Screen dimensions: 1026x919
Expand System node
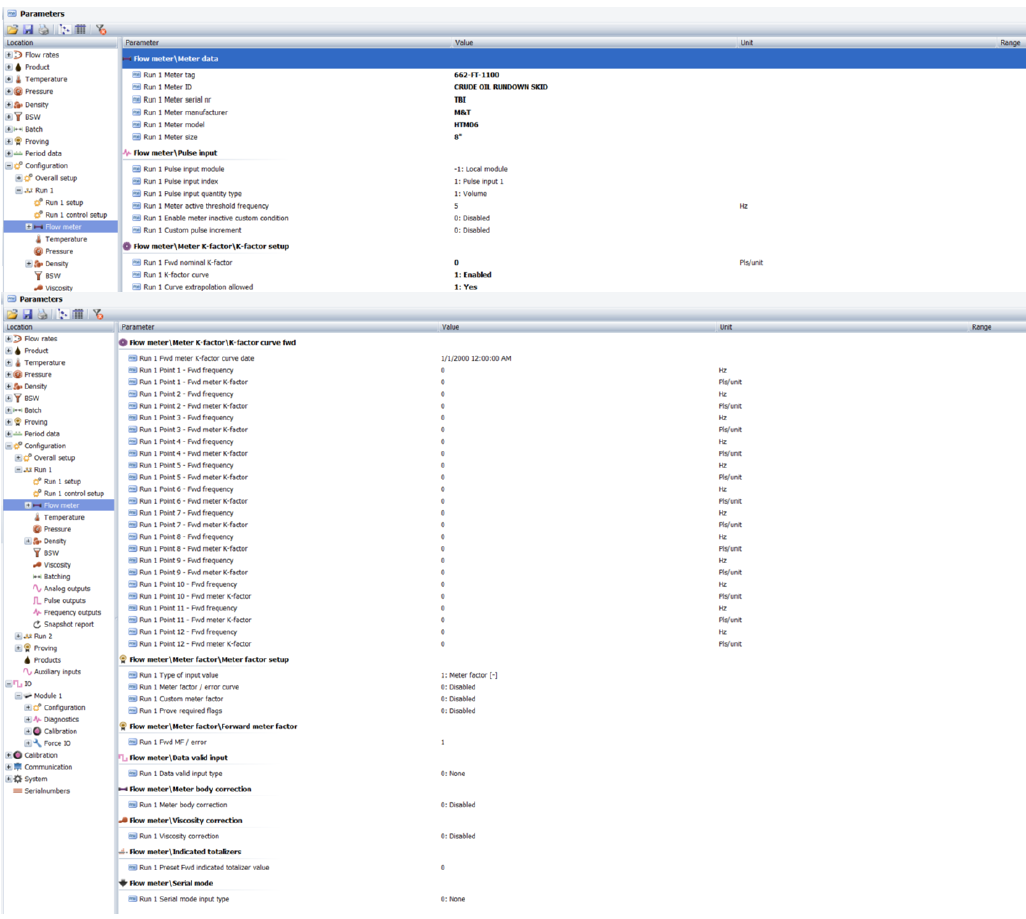9,779
